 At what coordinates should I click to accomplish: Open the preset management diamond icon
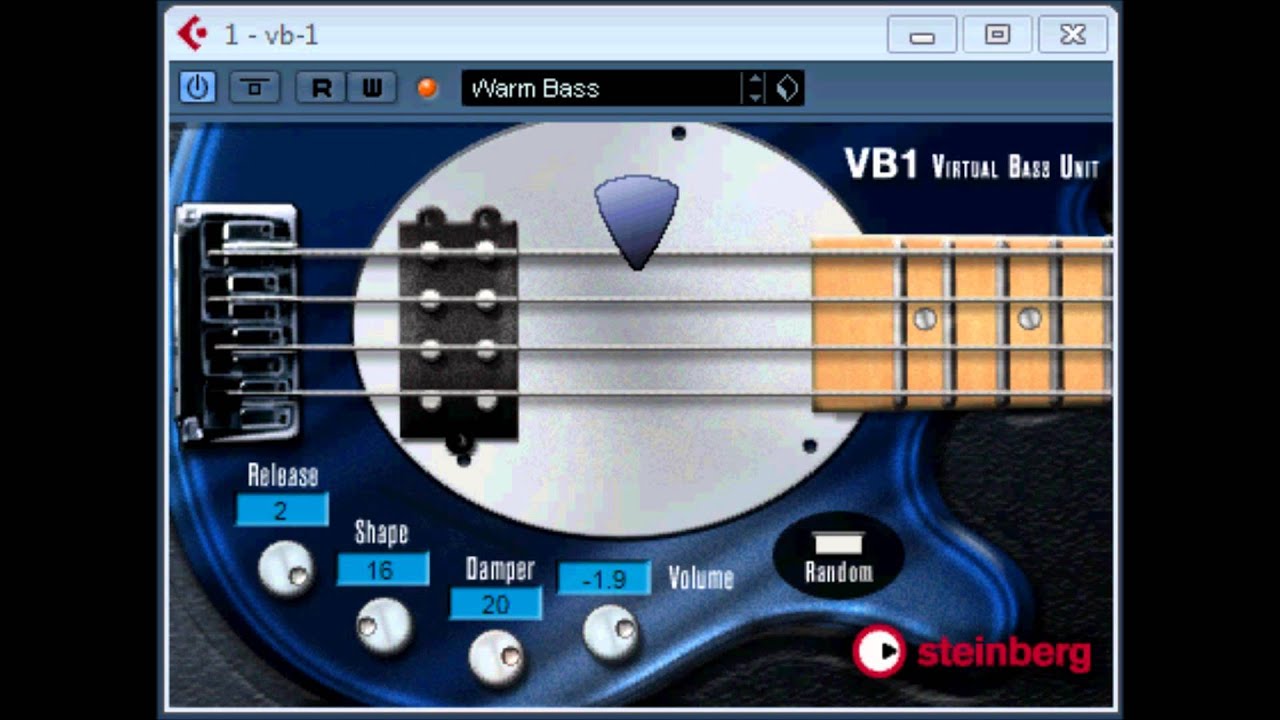coord(787,88)
